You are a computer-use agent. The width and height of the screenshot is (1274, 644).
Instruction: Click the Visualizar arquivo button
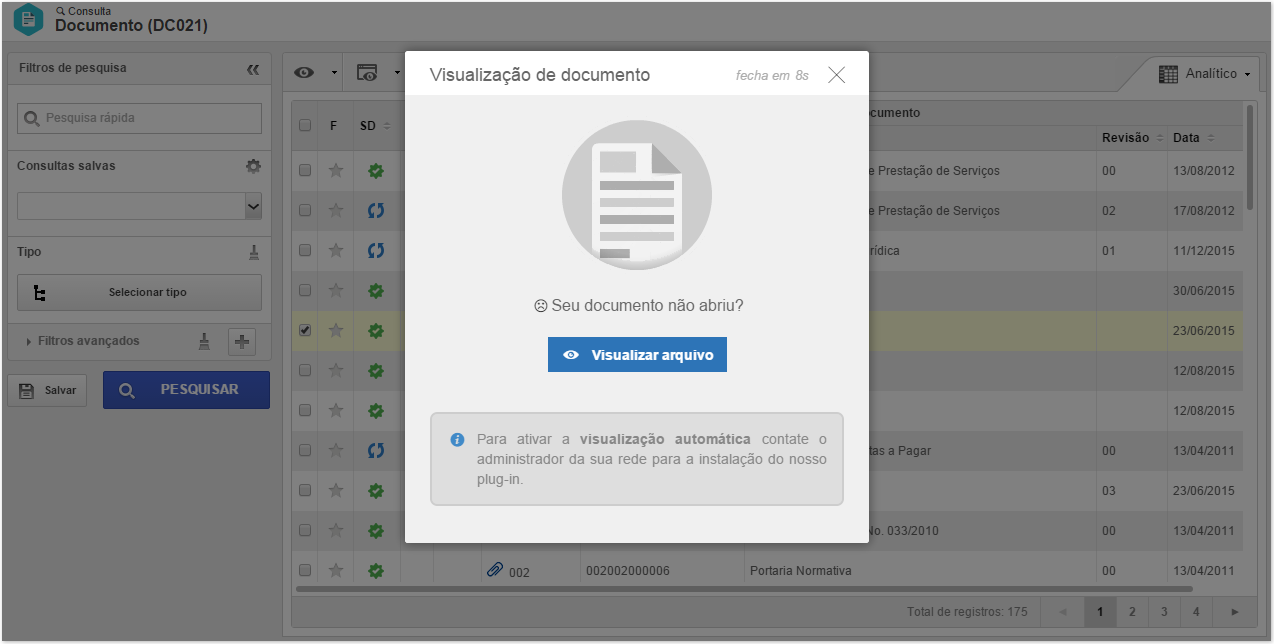pyautogui.click(x=637, y=355)
